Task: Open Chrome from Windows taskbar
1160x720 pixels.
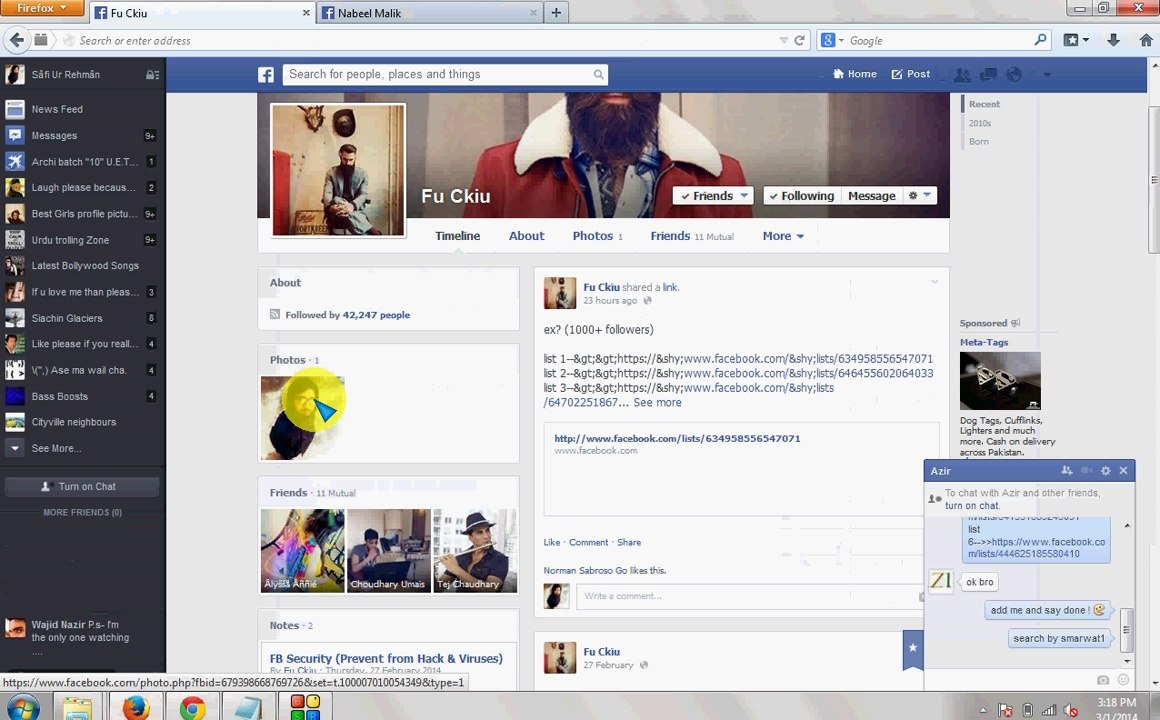Action: coord(192,708)
